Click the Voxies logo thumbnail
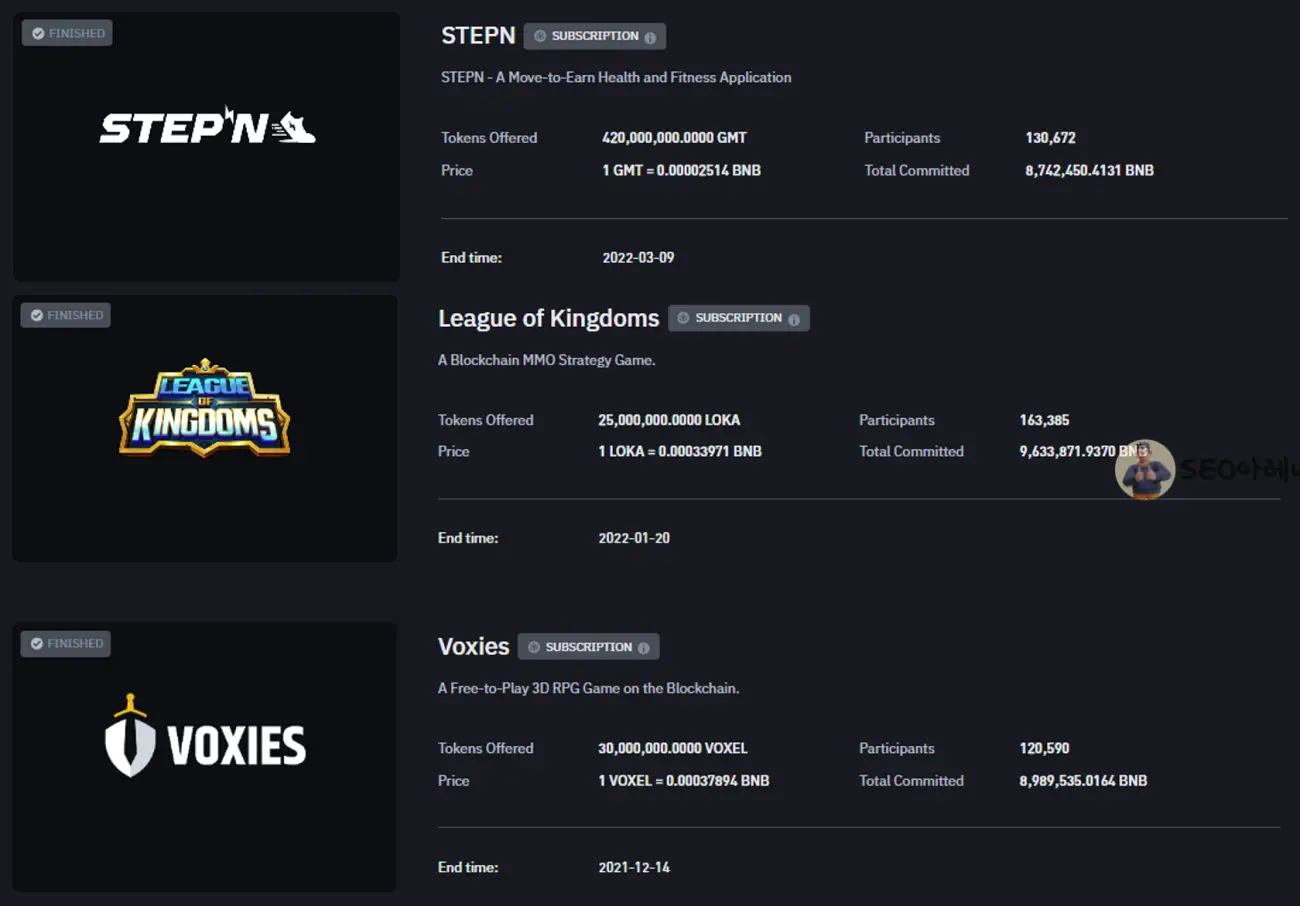Viewport: 1300px width, 906px height. coord(204,757)
